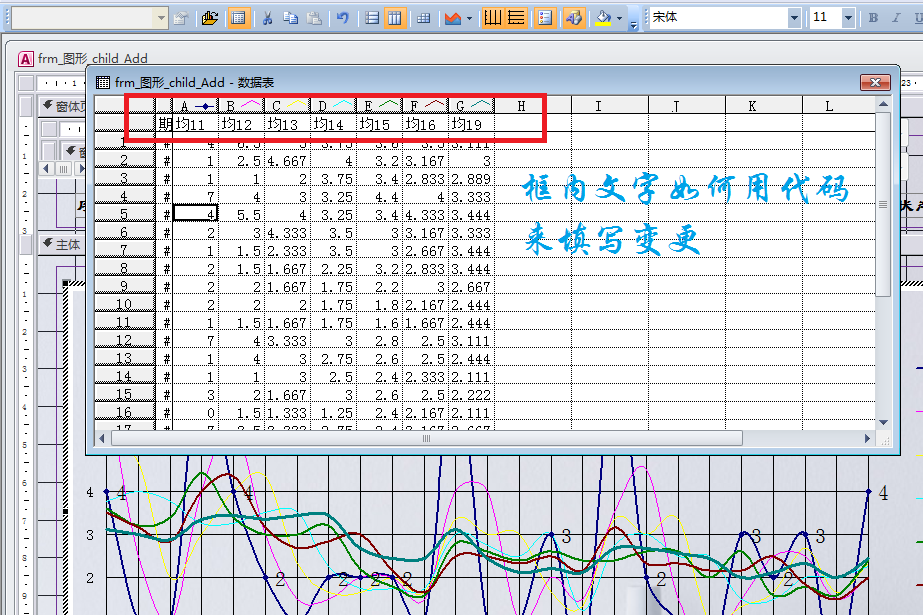
Task: Click the 2.222 cell in row 15
Action: [x=472, y=394]
